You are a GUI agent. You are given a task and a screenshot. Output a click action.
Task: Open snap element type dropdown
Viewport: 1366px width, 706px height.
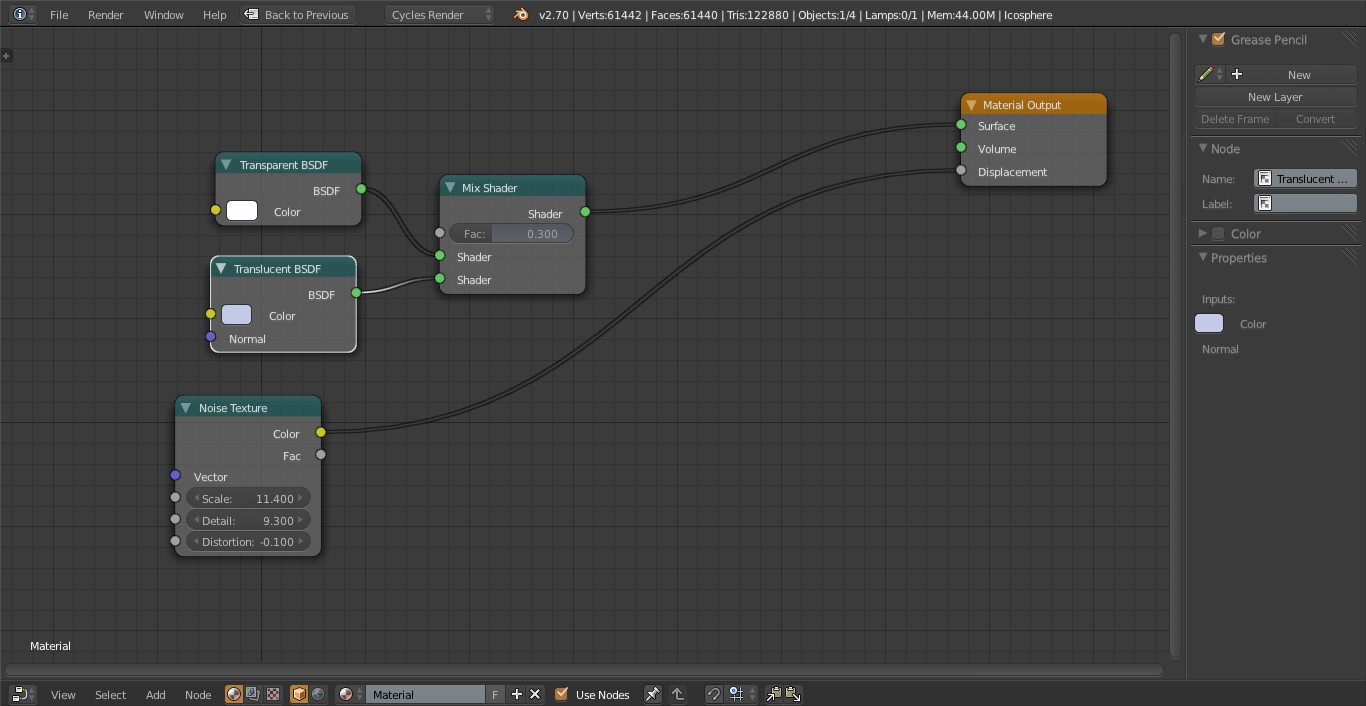[740, 694]
